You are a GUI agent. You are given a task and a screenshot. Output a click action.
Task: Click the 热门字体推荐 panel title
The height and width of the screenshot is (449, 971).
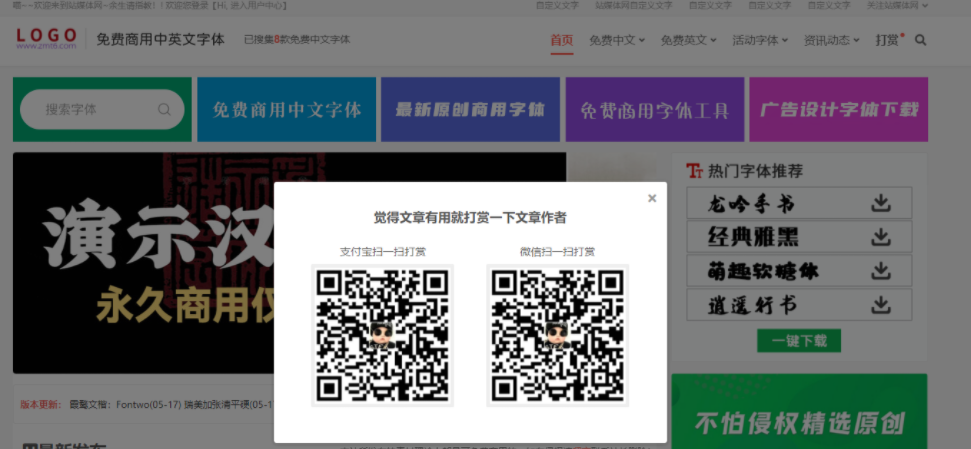(755, 171)
